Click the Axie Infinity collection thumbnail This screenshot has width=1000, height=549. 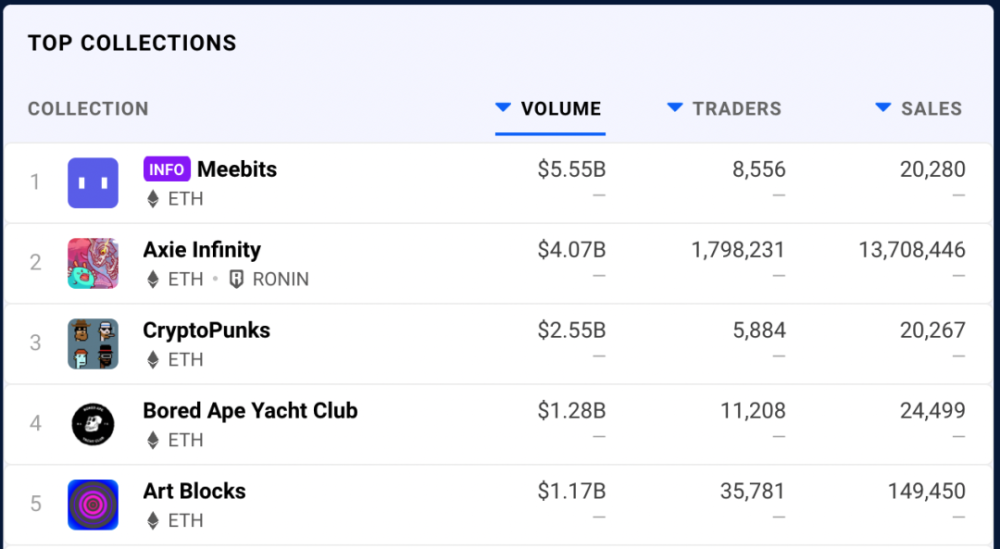[x=93, y=263]
